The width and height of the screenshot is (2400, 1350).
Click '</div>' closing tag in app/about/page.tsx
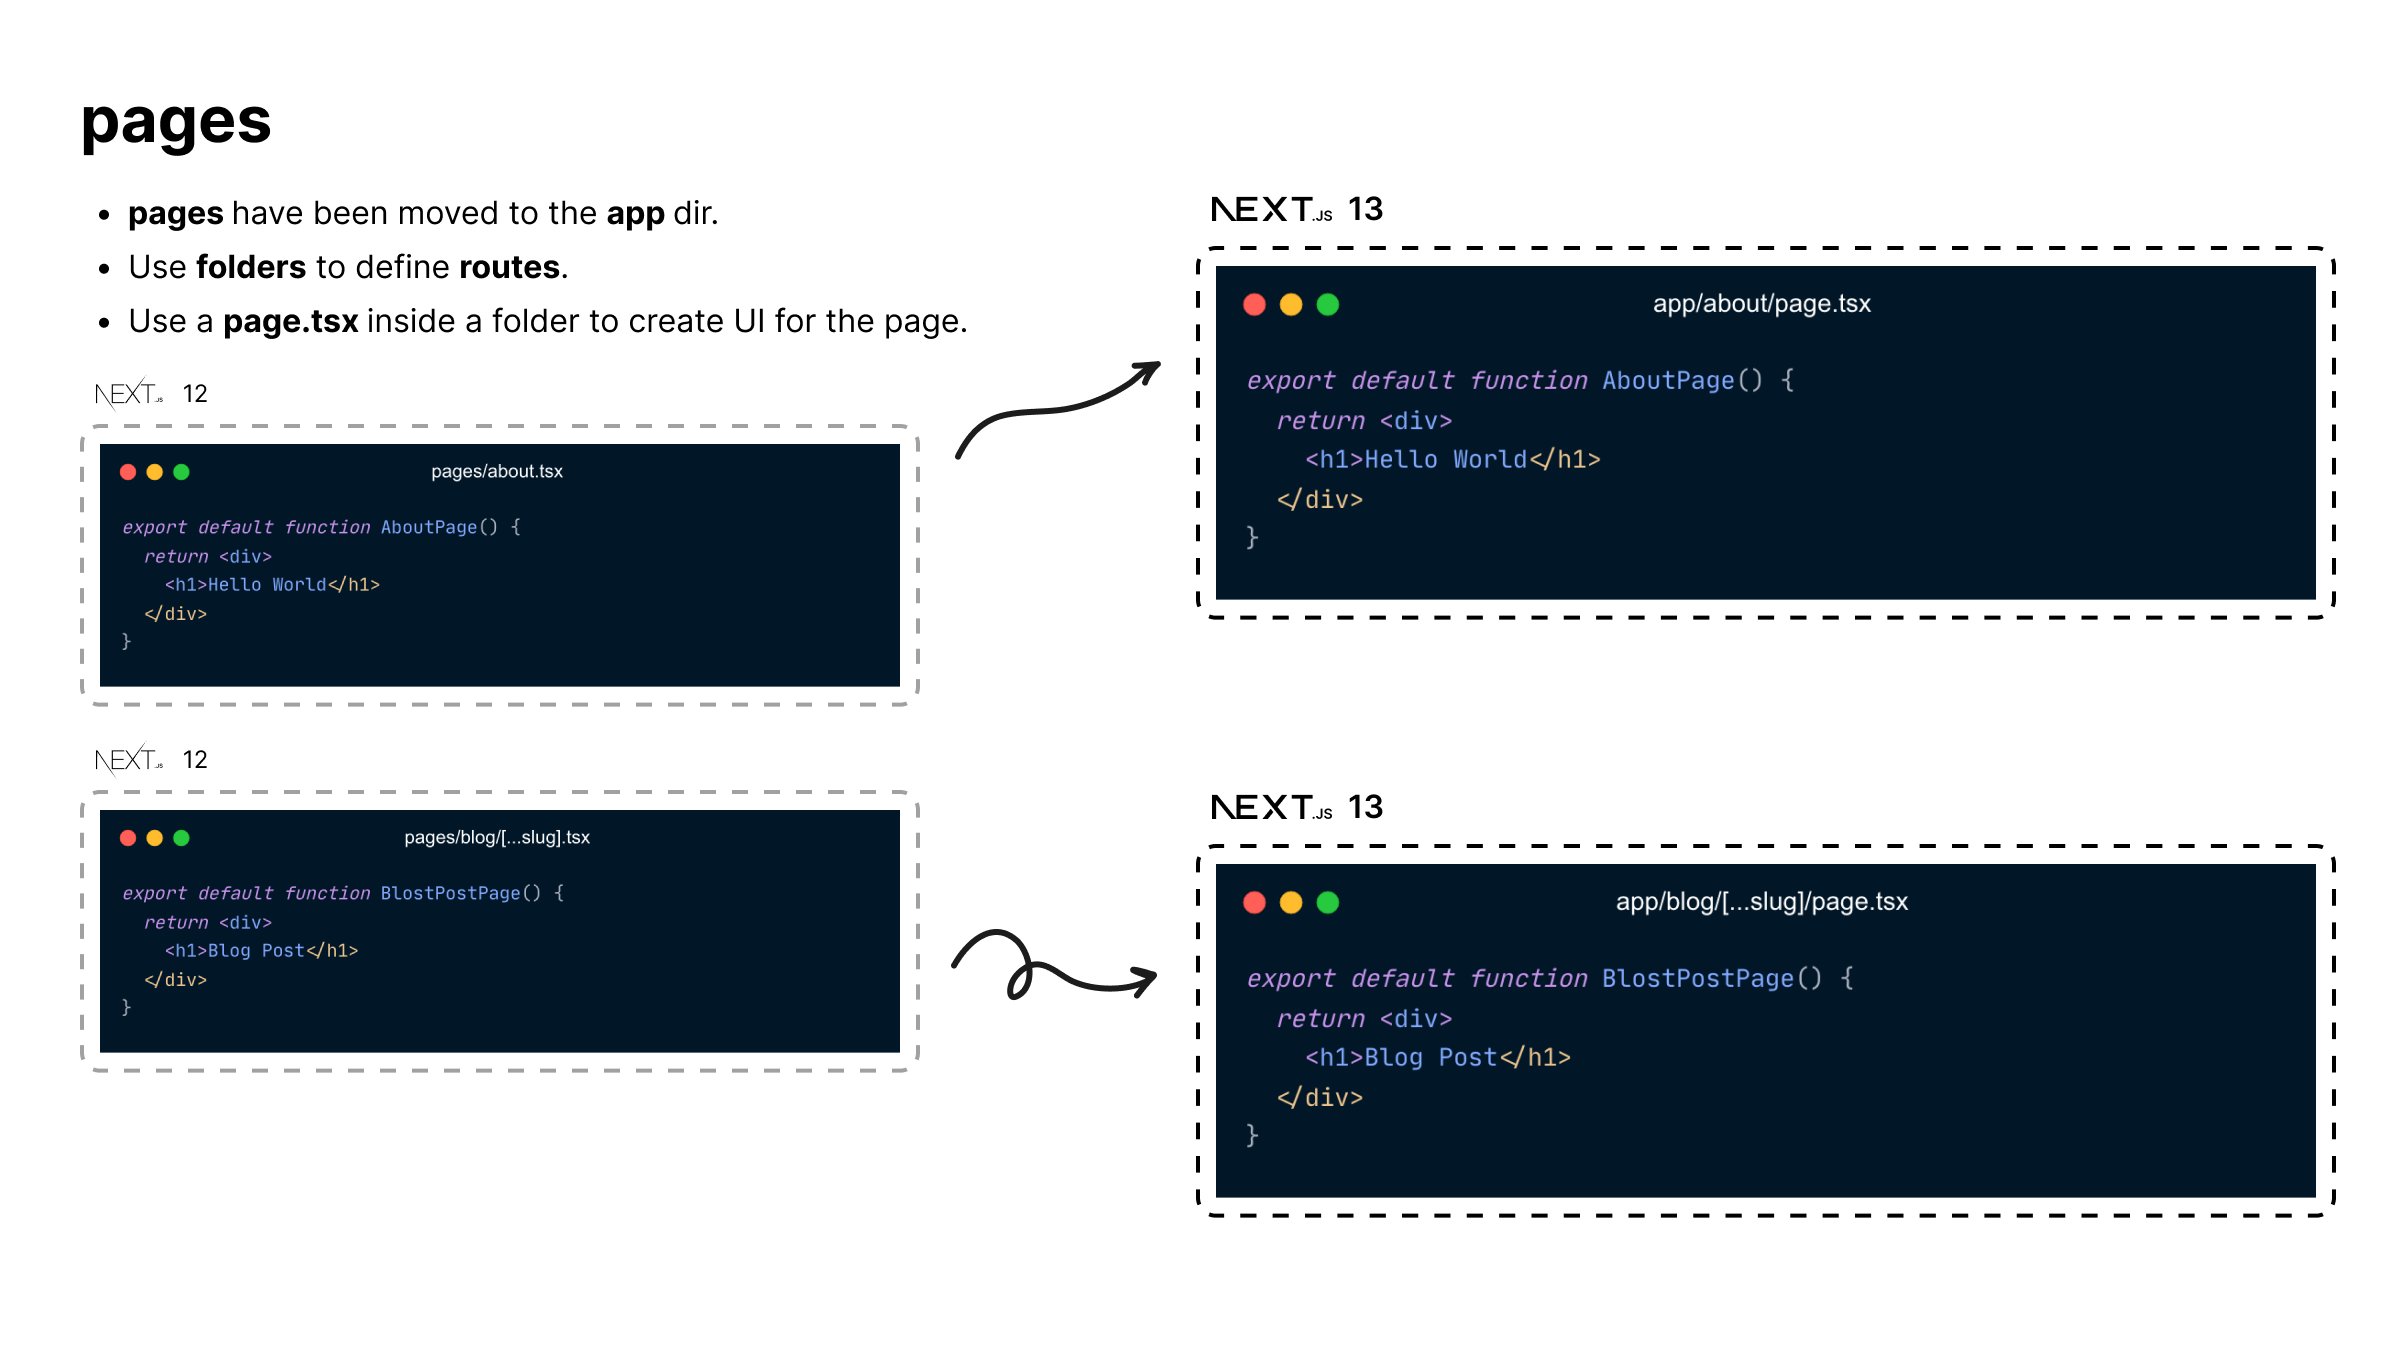pos(1320,499)
